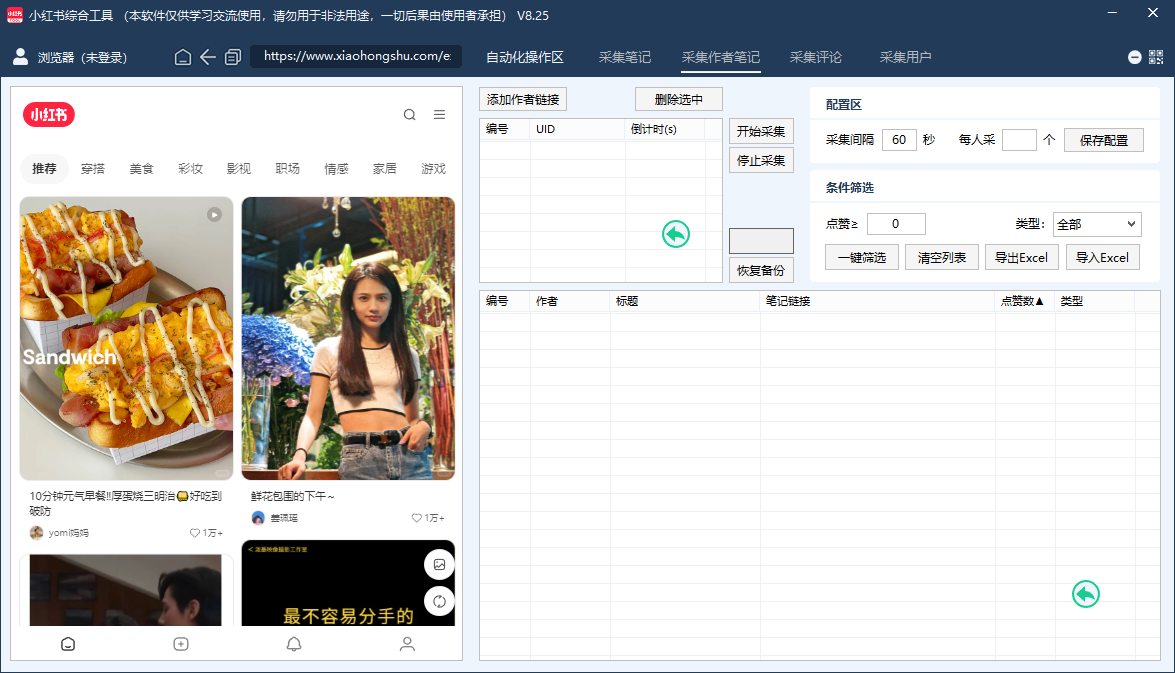The image size is (1175, 673).
Task: Tap the notifications bell icon
Action: pyautogui.click(x=294, y=644)
